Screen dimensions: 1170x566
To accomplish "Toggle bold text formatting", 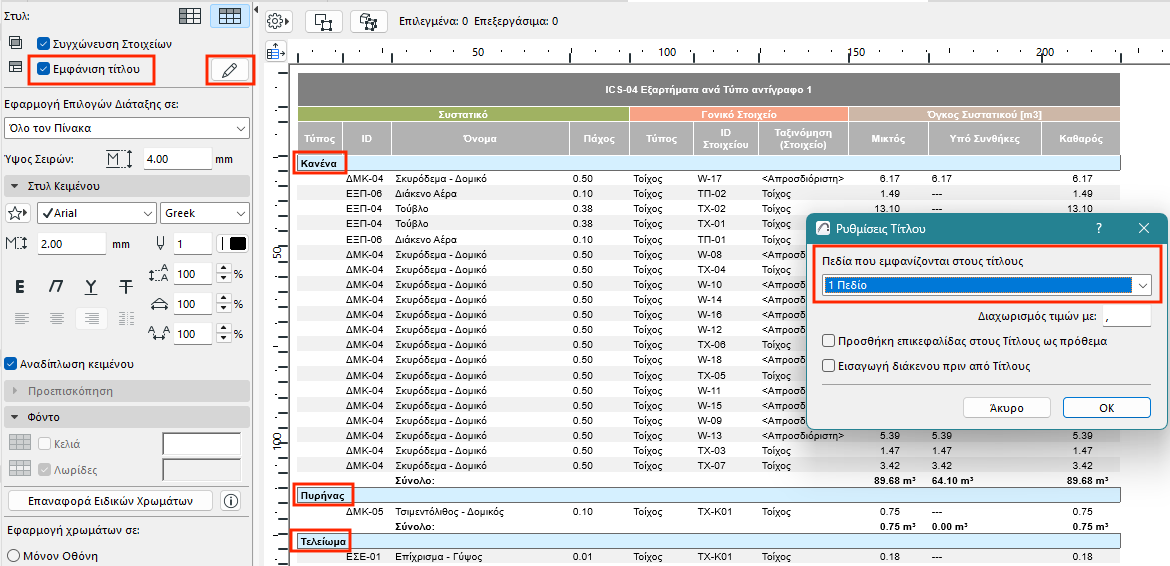I will [20, 287].
